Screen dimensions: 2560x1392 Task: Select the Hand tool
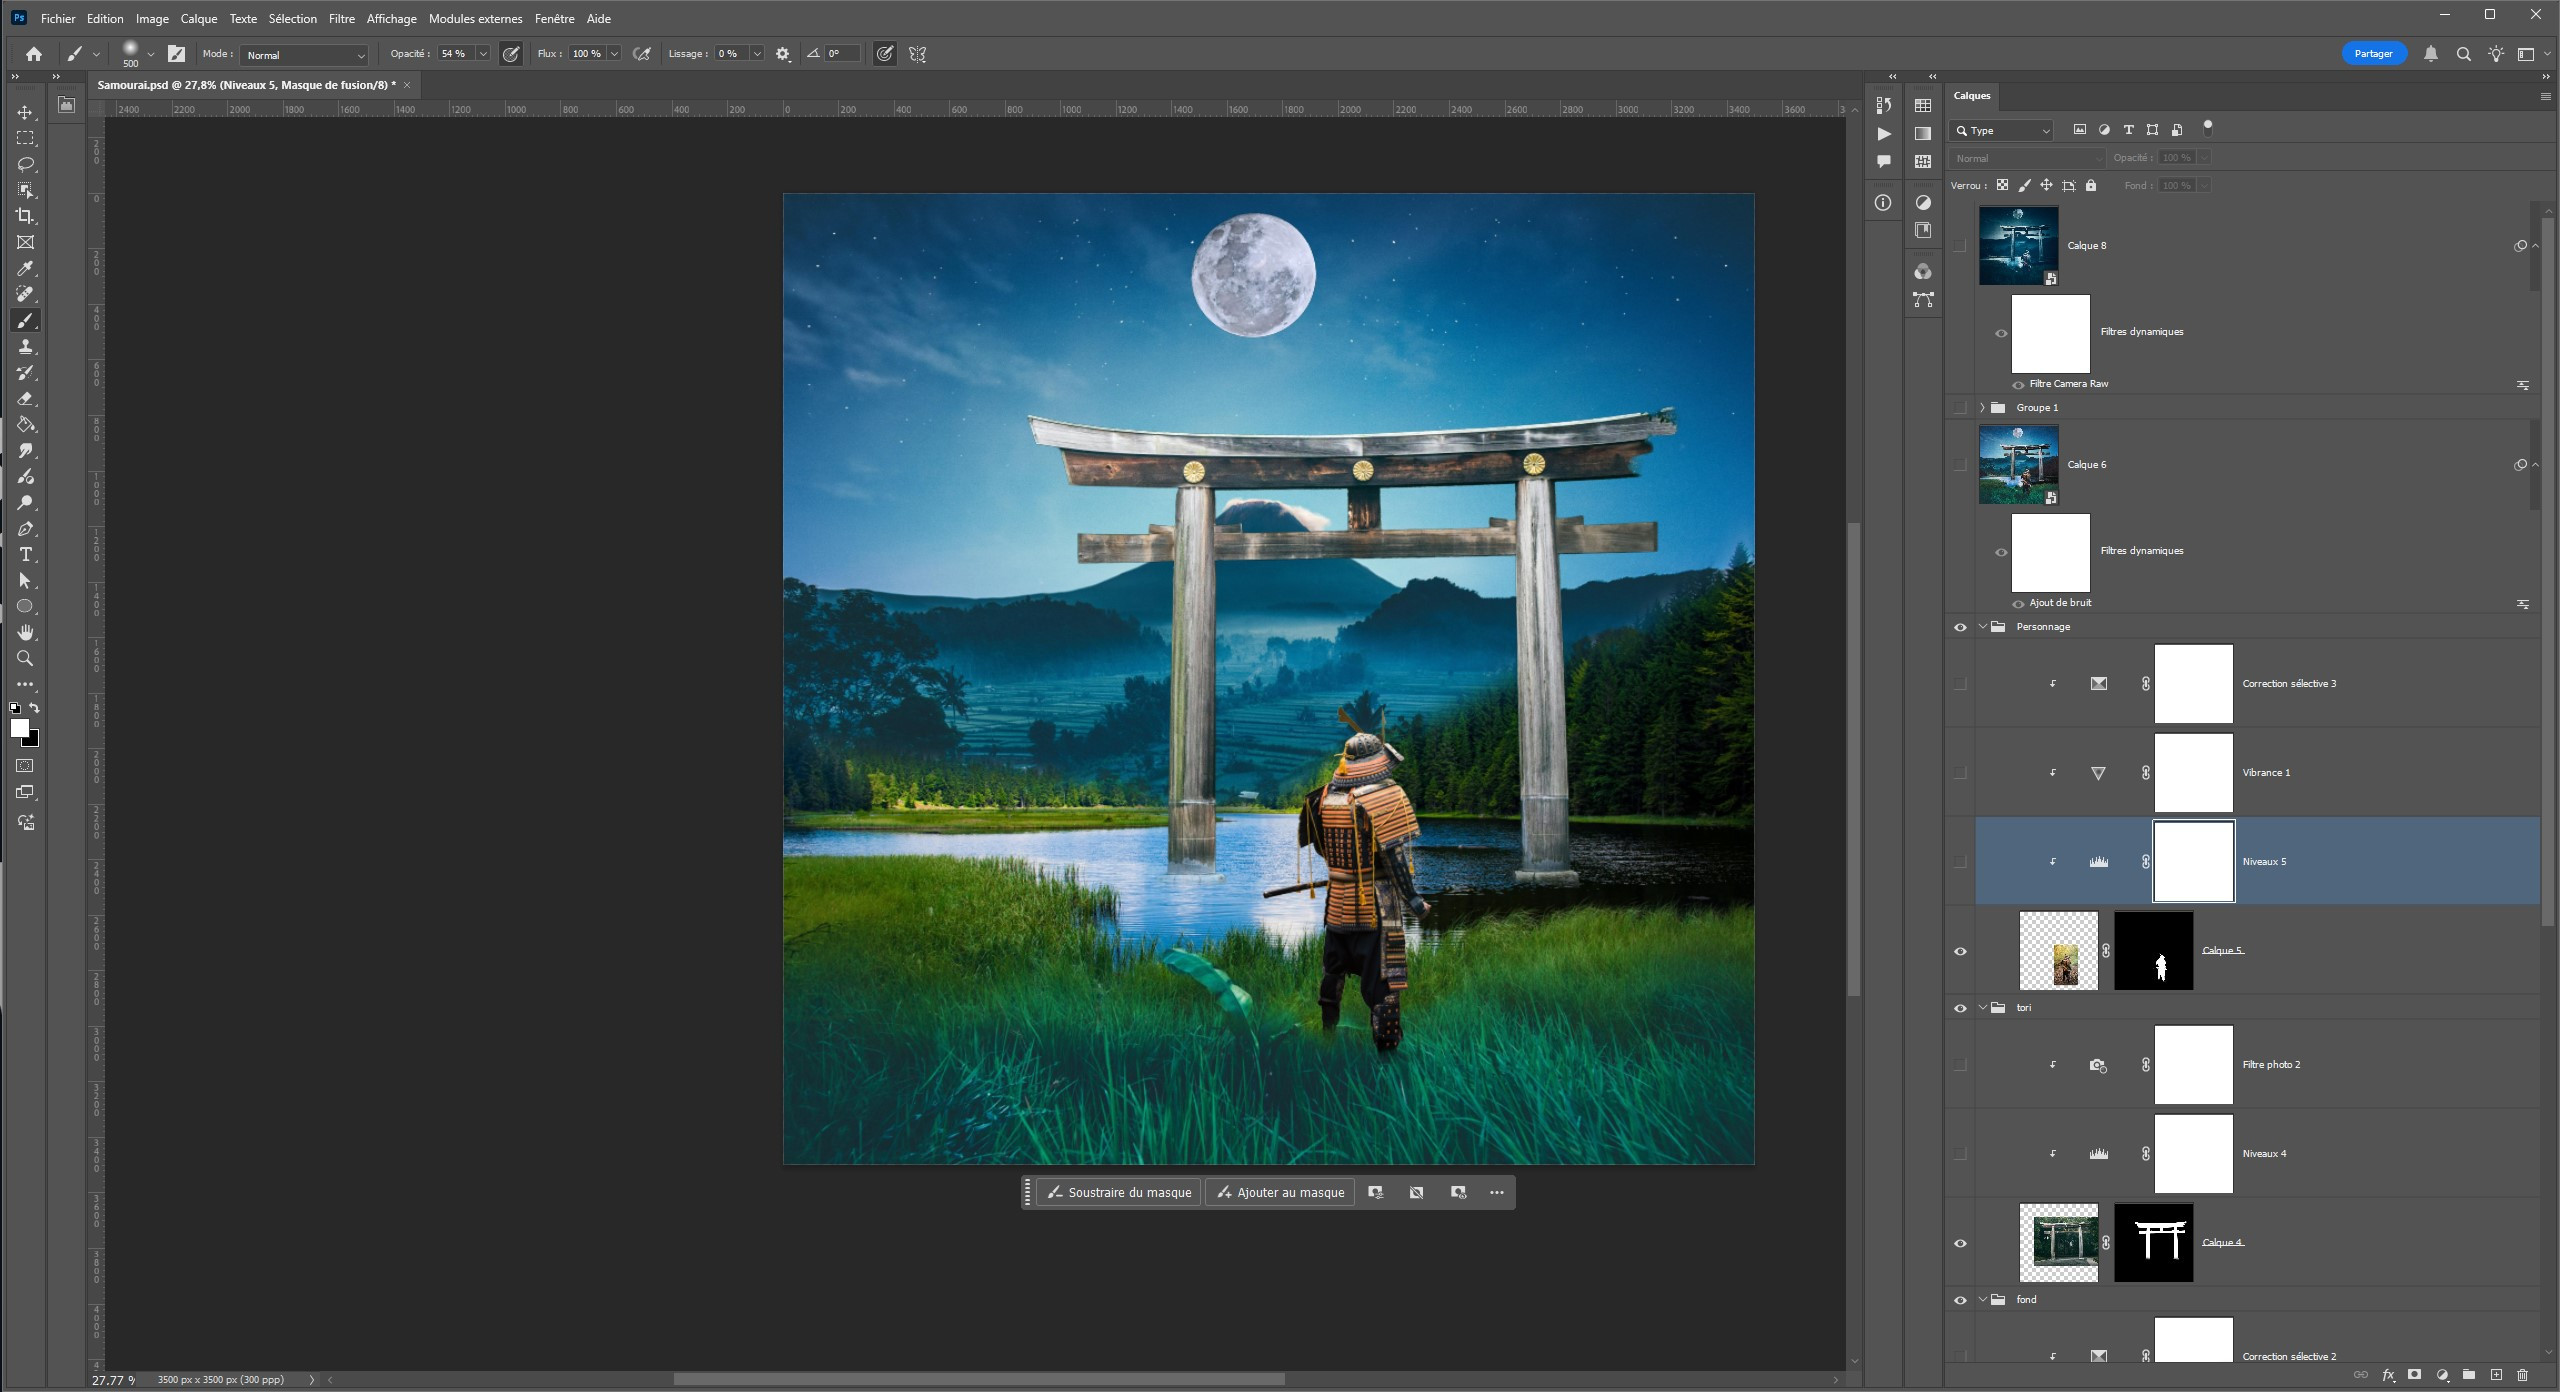[26, 632]
